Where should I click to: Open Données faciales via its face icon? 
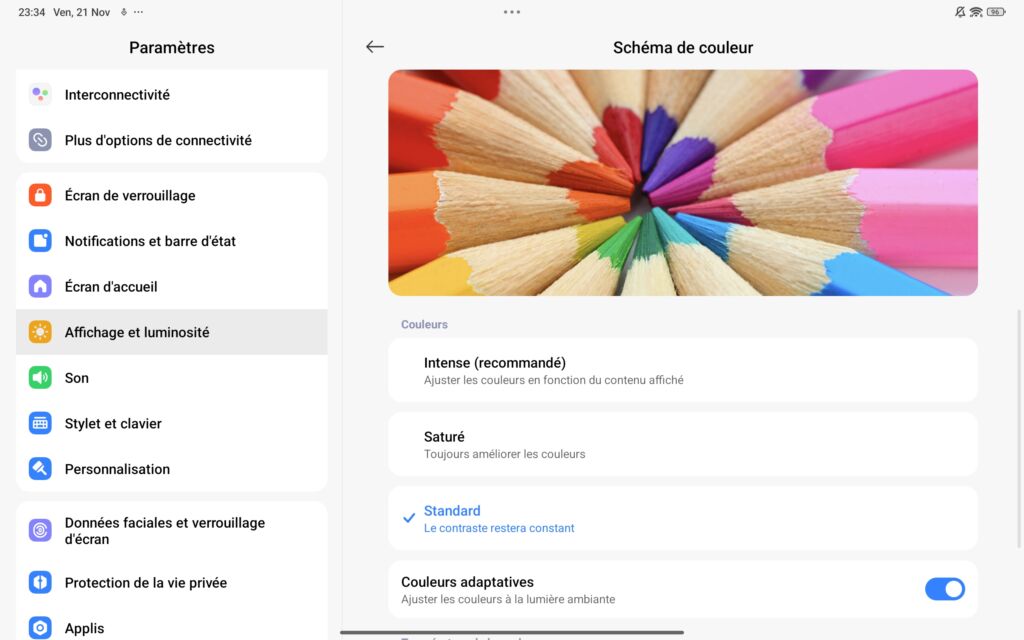coord(39,530)
